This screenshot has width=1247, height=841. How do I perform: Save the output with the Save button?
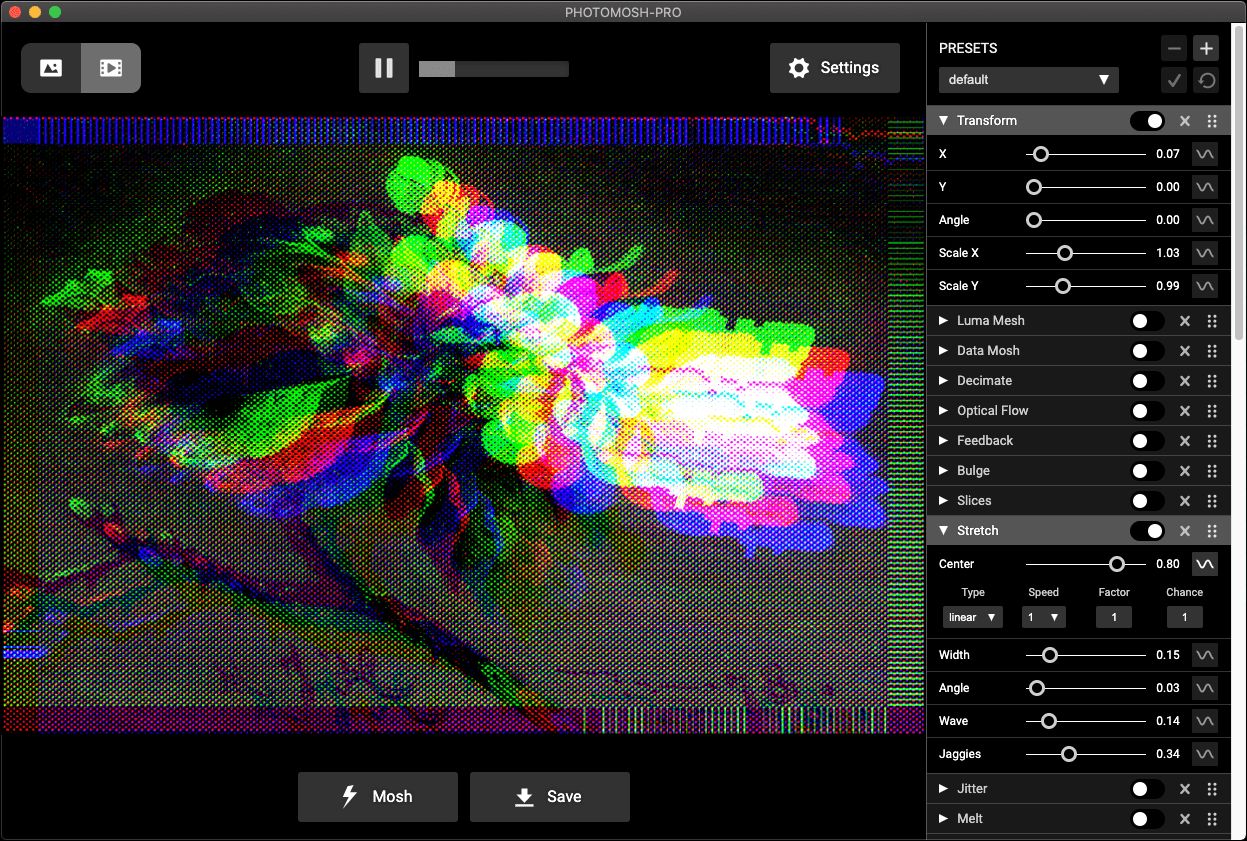point(549,796)
